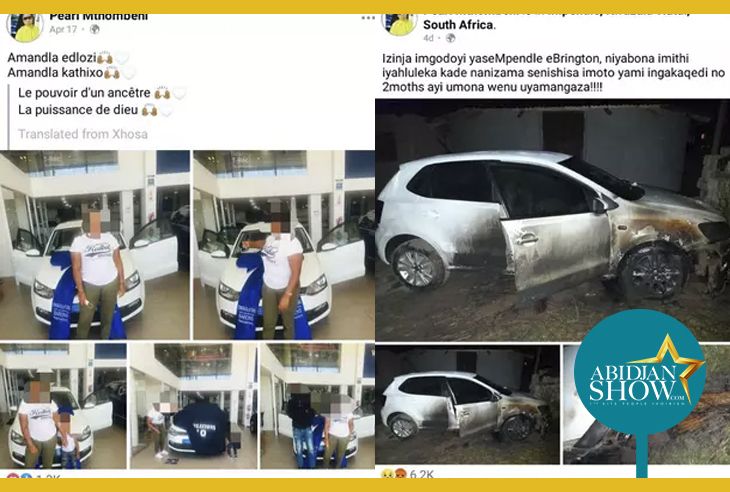
Task: Click the globe privacy icon beside 4d
Action: (x=450, y=38)
